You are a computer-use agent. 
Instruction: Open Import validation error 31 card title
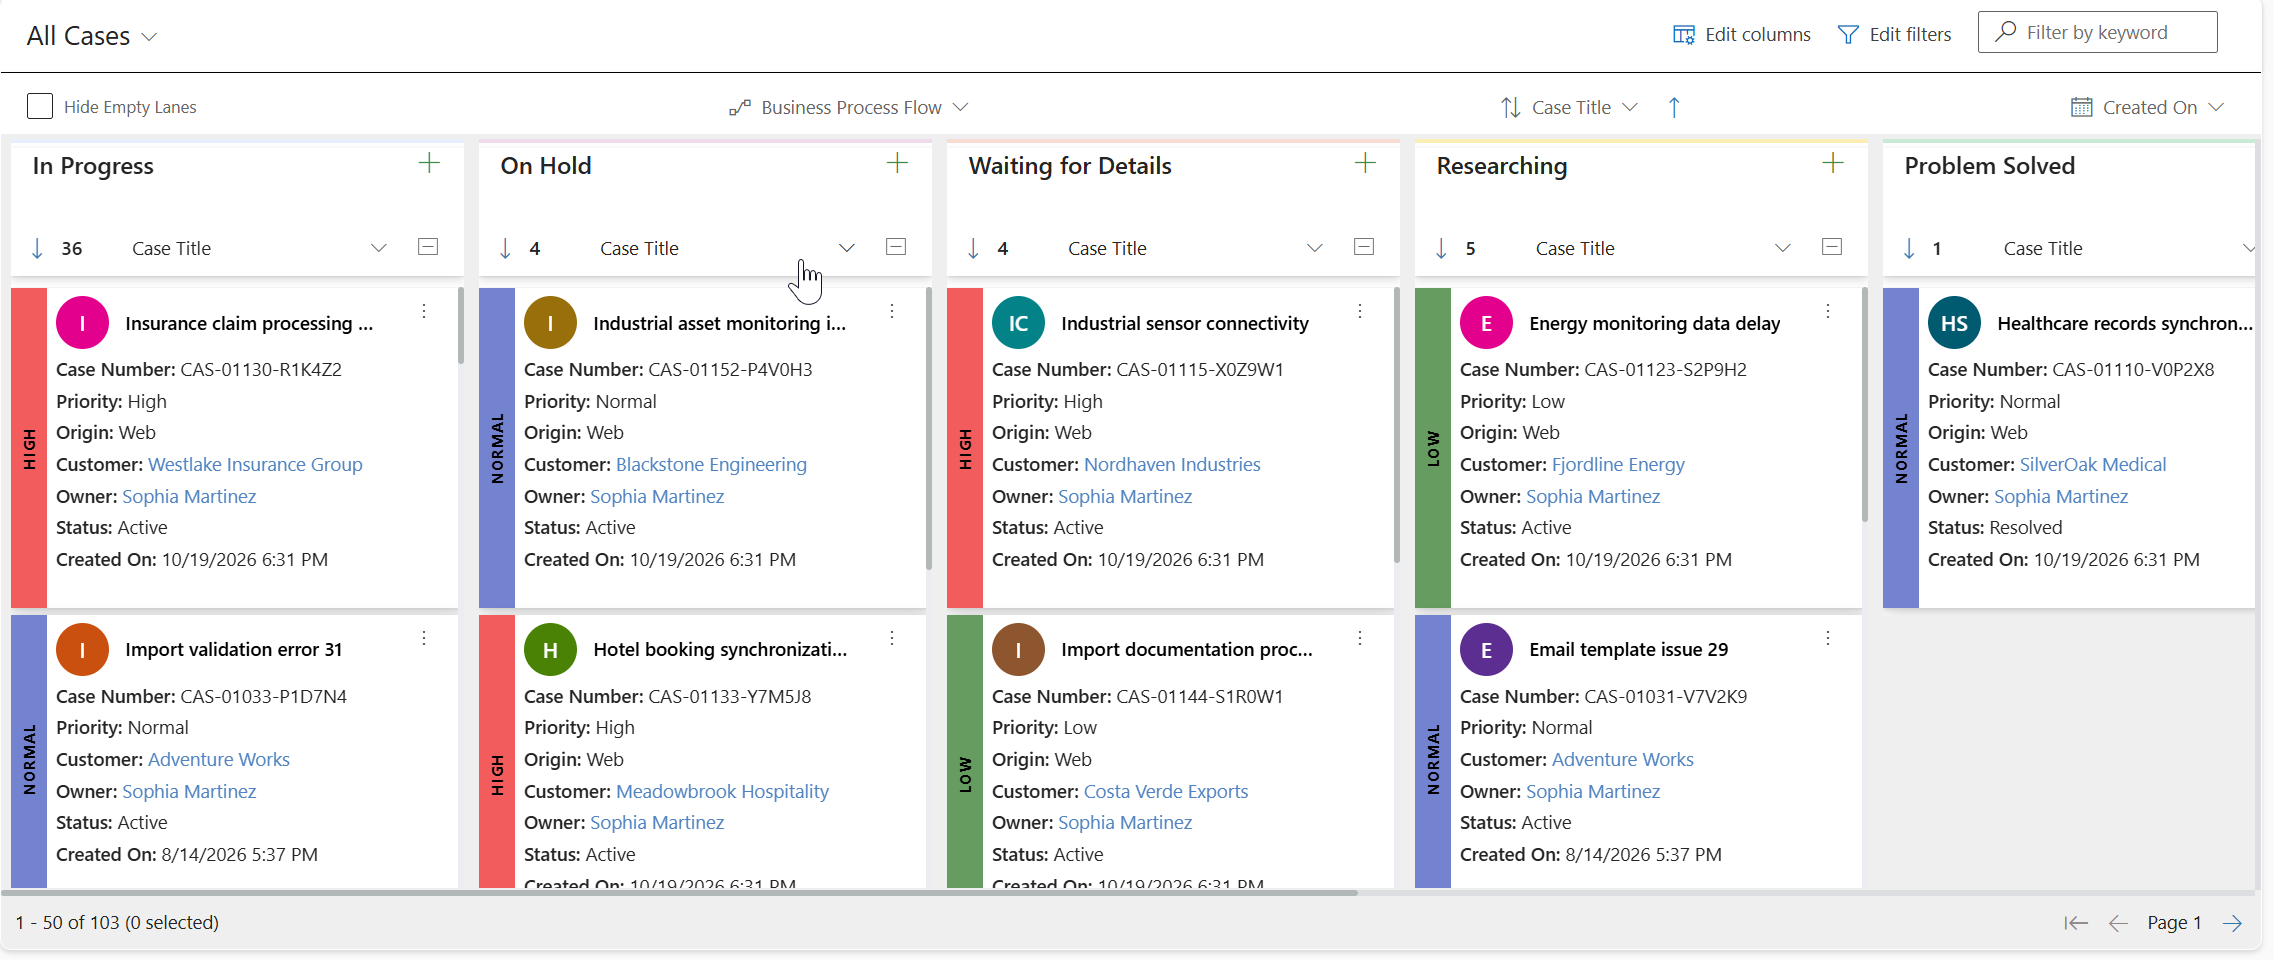coord(233,649)
